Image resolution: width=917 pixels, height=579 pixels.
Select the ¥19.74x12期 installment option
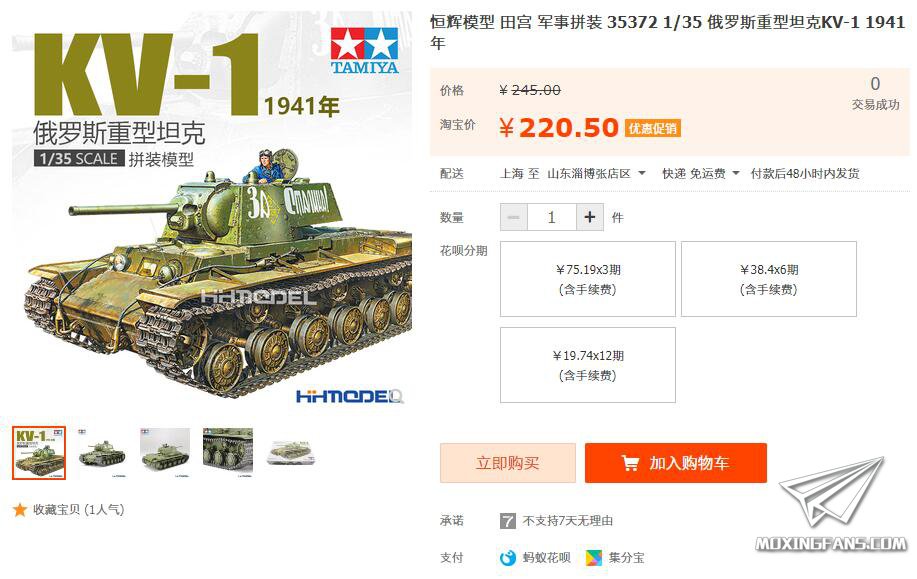pos(588,365)
